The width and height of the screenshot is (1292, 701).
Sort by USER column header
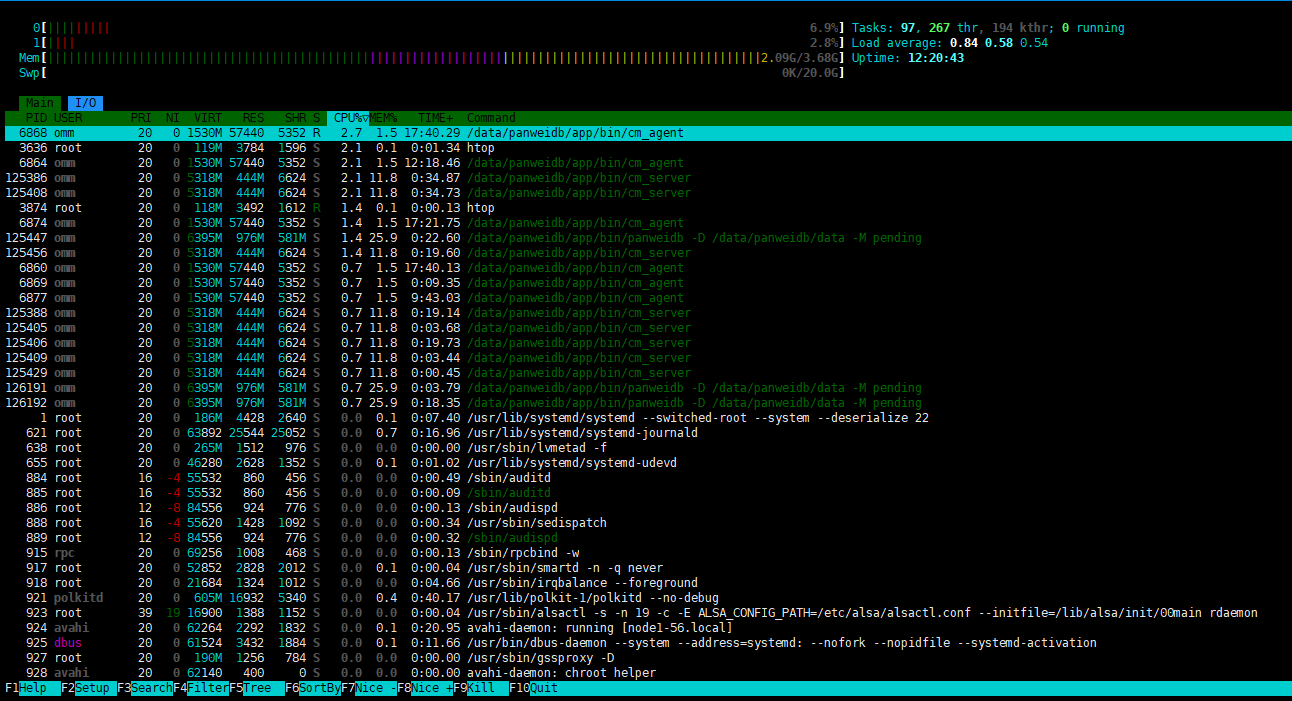[x=68, y=118]
